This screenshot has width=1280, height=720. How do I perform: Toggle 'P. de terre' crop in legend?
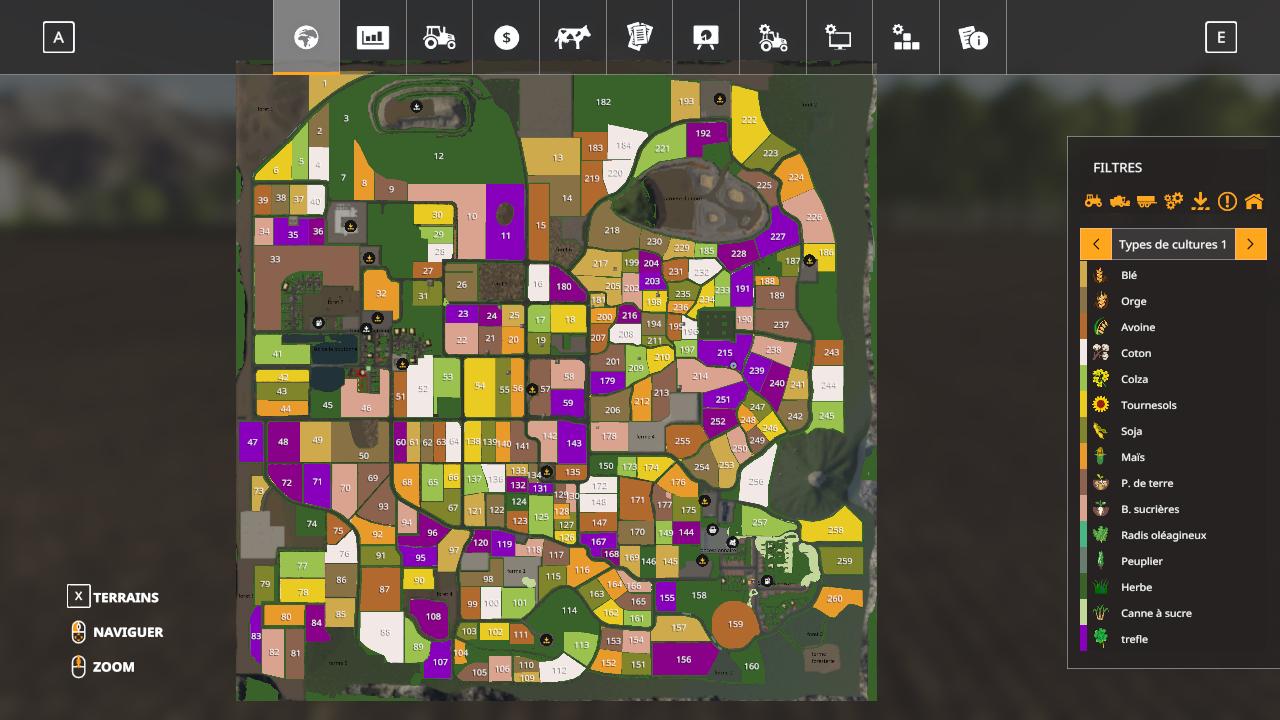click(x=1173, y=483)
